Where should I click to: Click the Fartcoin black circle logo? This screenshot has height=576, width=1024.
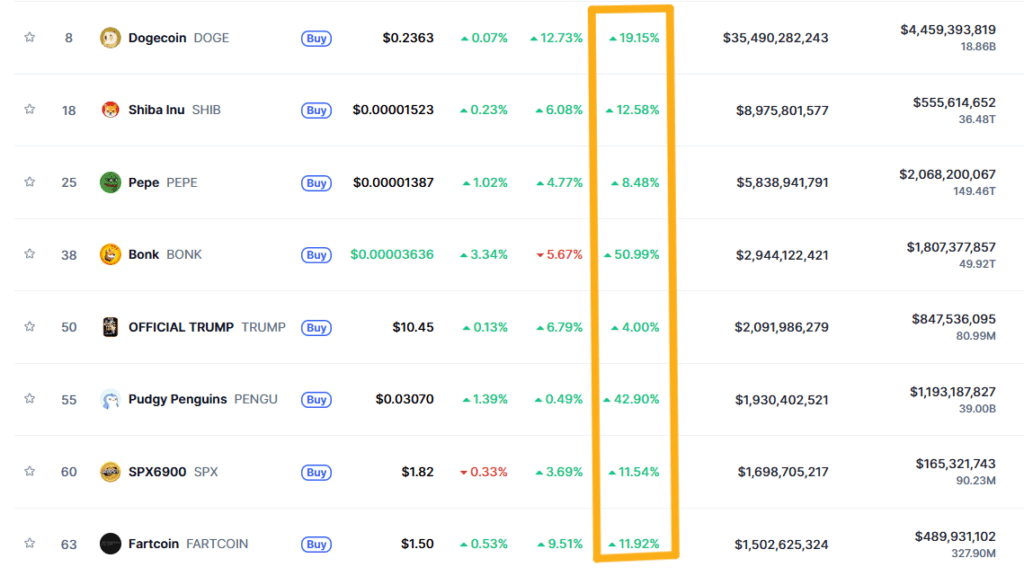(110, 543)
